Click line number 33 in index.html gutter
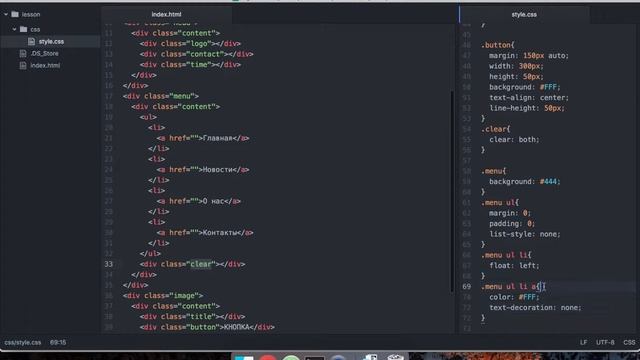Screen dimensions: 640x360 [109, 264]
